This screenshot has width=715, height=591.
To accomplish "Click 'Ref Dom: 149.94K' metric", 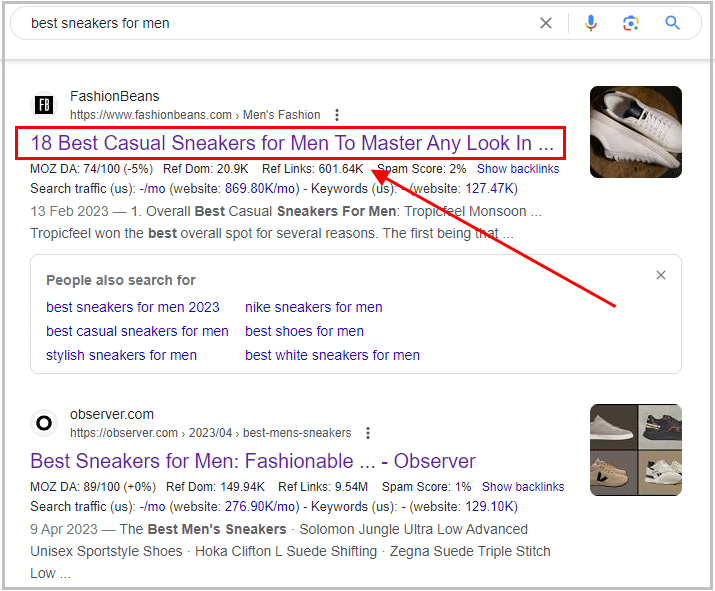I will click(x=215, y=487).
